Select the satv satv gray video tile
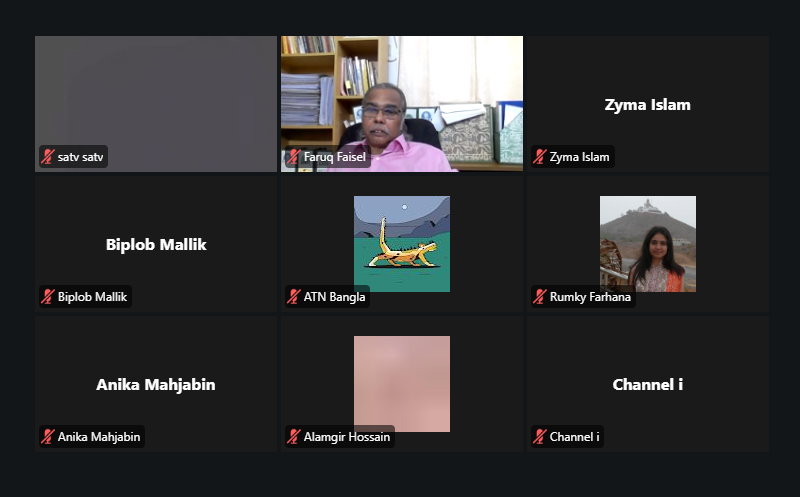Image resolution: width=800 pixels, height=497 pixels. pyautogui.click(x=156, y=104)
